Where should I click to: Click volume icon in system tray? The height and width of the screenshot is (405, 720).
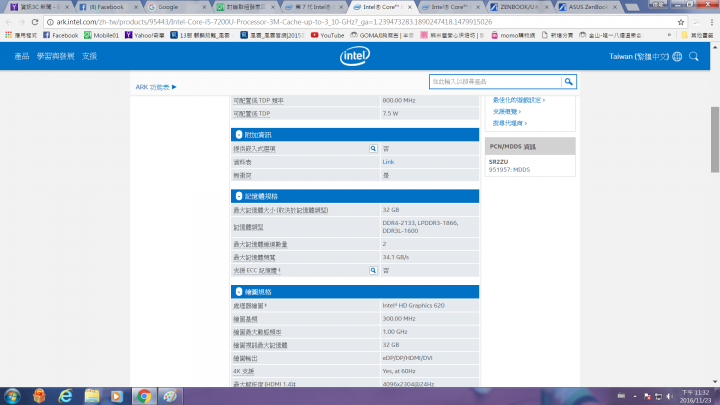tap(669, 396)
